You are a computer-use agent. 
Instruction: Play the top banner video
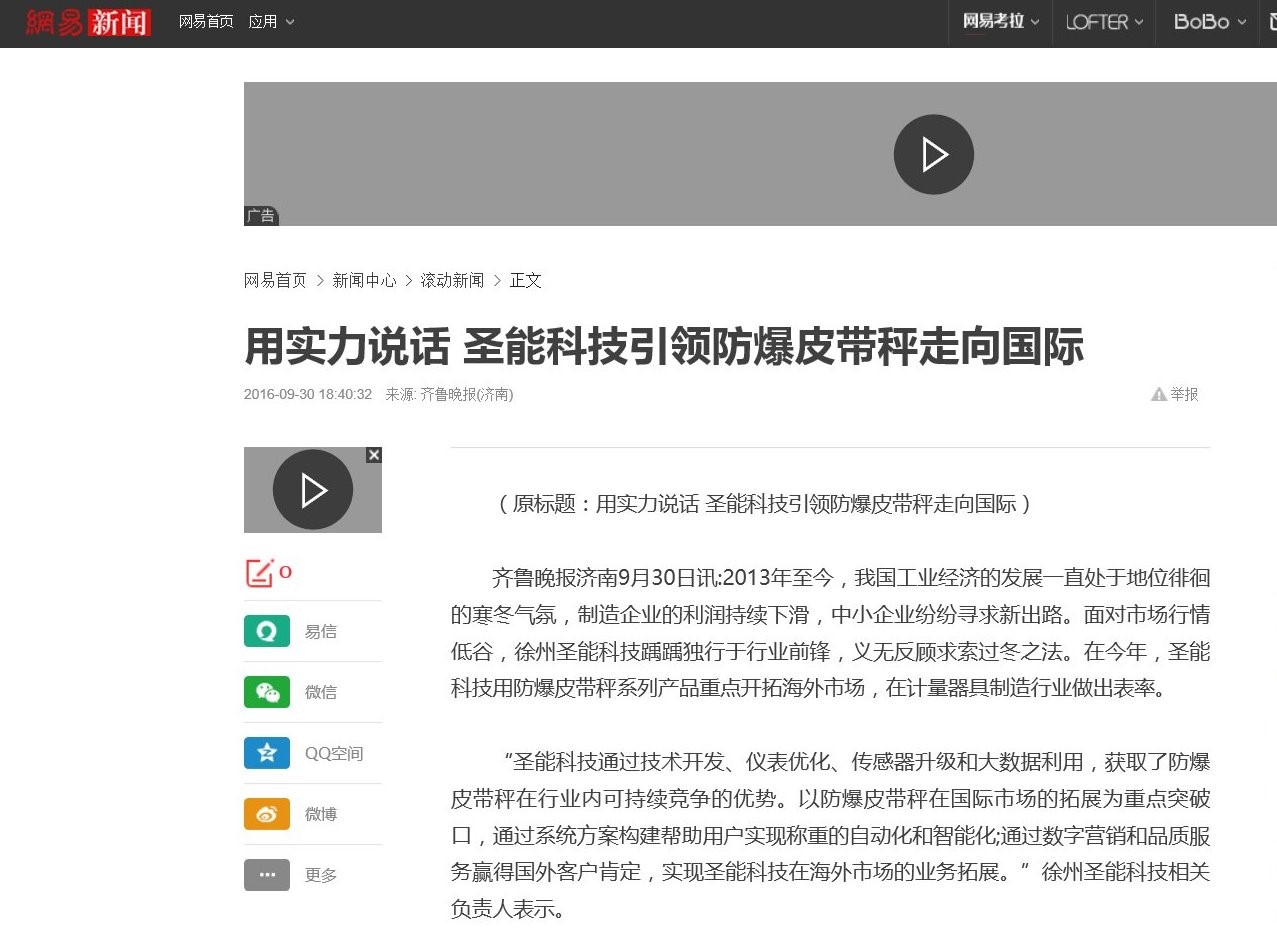[x=933, y=154]
